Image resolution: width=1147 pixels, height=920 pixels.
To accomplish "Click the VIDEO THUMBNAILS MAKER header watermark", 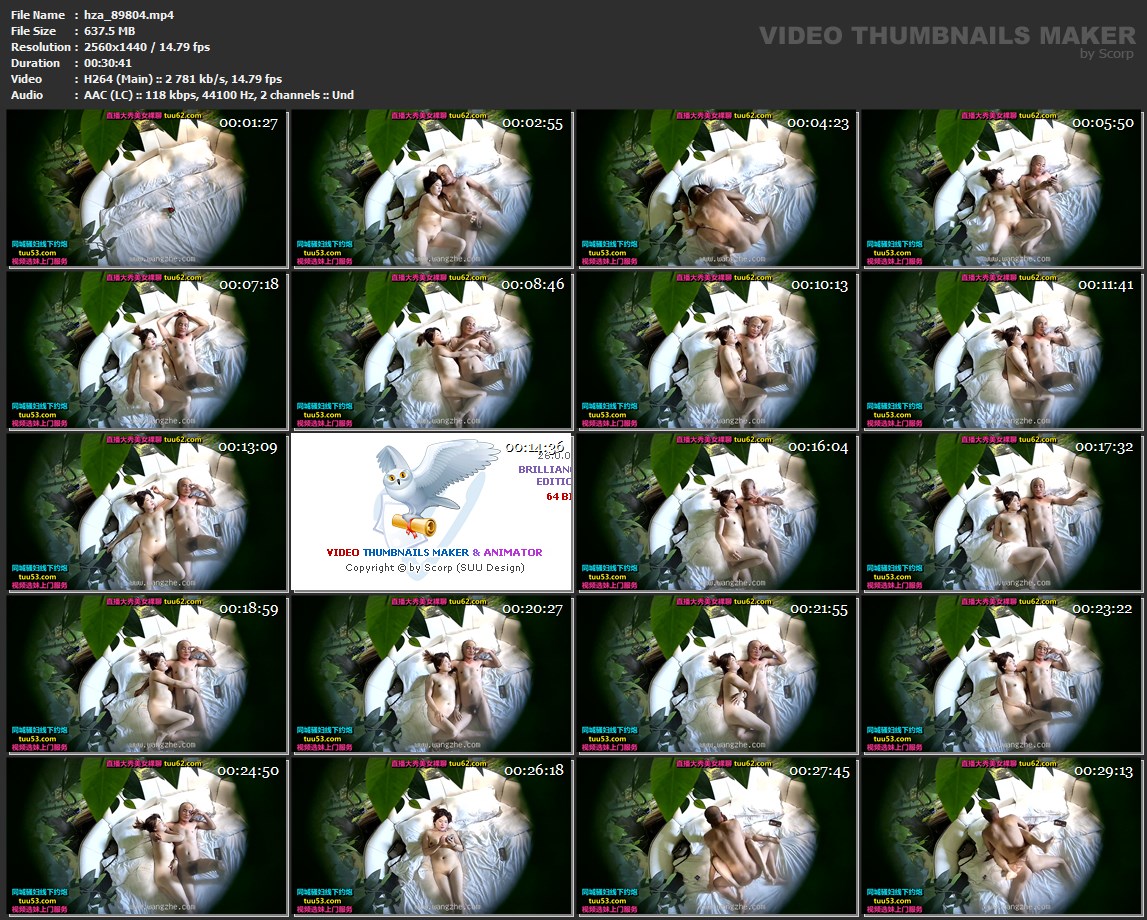I will click(x=947, y=36).
